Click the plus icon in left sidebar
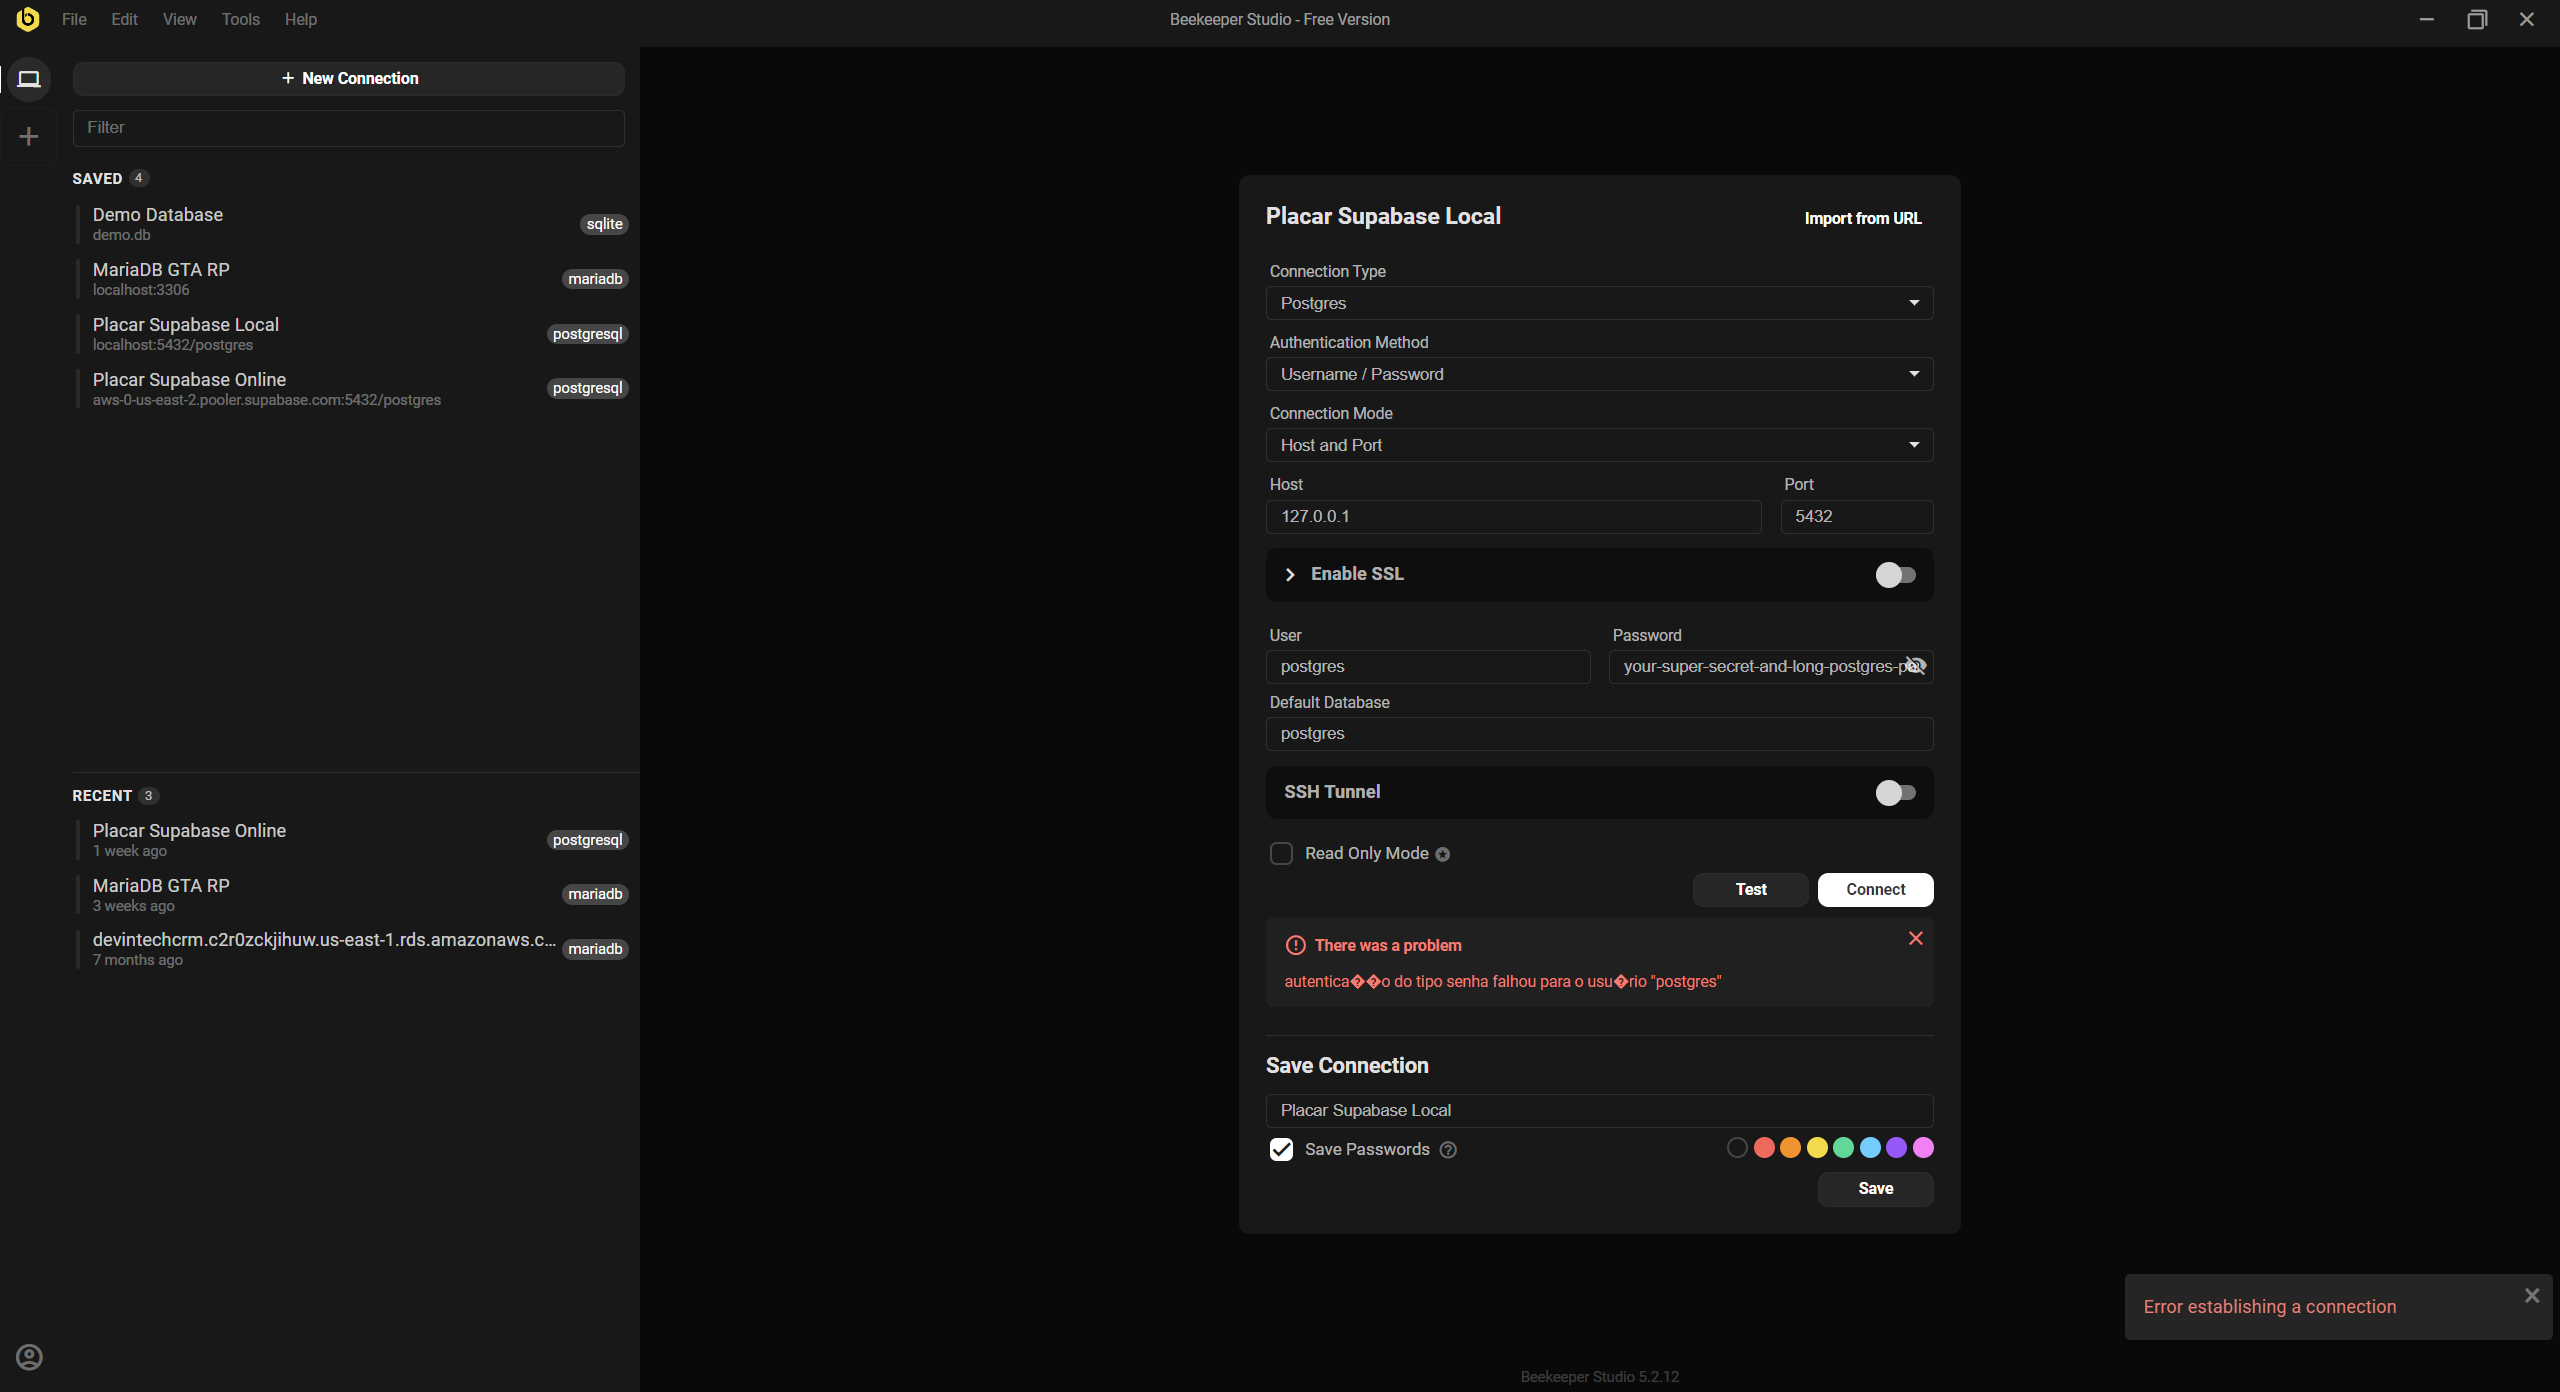Viewport: 2560px width, 1392px height. [29, 136]
